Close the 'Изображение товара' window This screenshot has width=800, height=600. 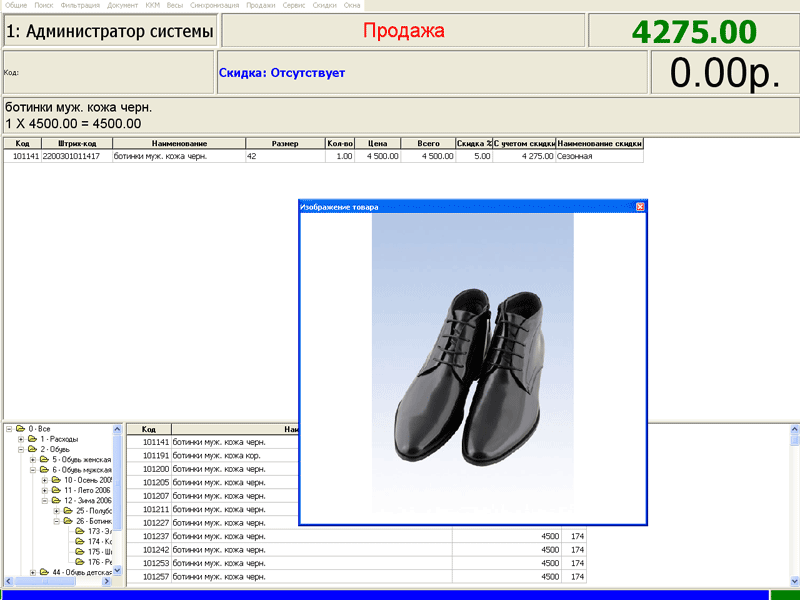click(x=640, y=207)
